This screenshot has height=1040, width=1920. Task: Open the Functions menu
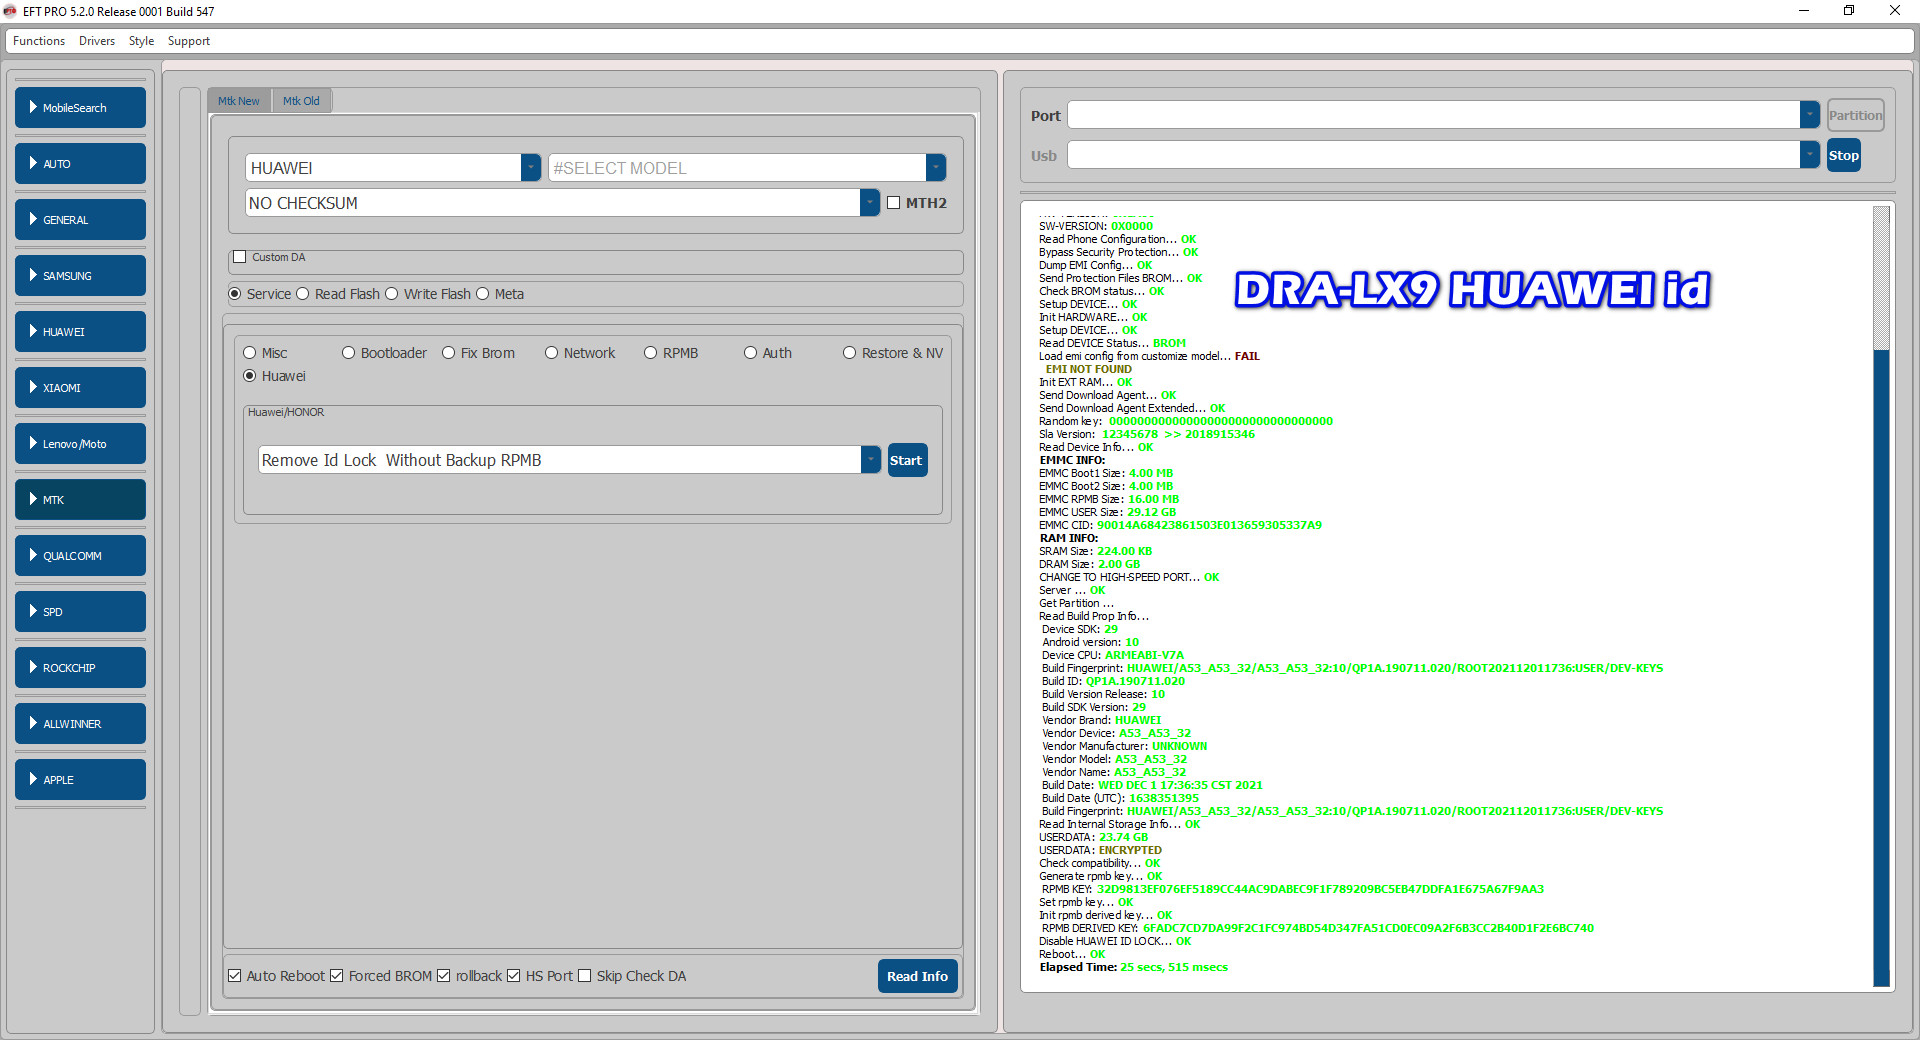pyautogui.click(x=39, y=41)
